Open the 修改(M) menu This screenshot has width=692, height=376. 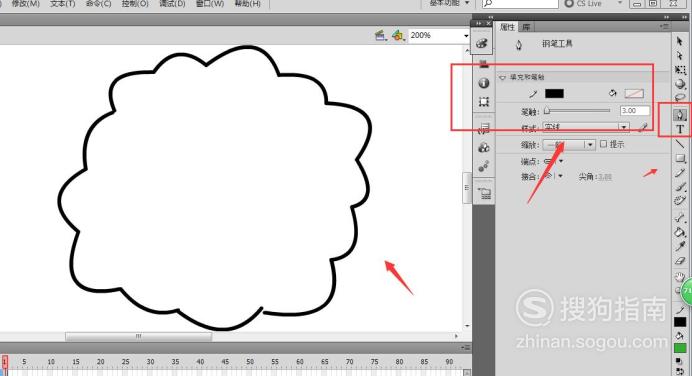(x=25, y=4)
